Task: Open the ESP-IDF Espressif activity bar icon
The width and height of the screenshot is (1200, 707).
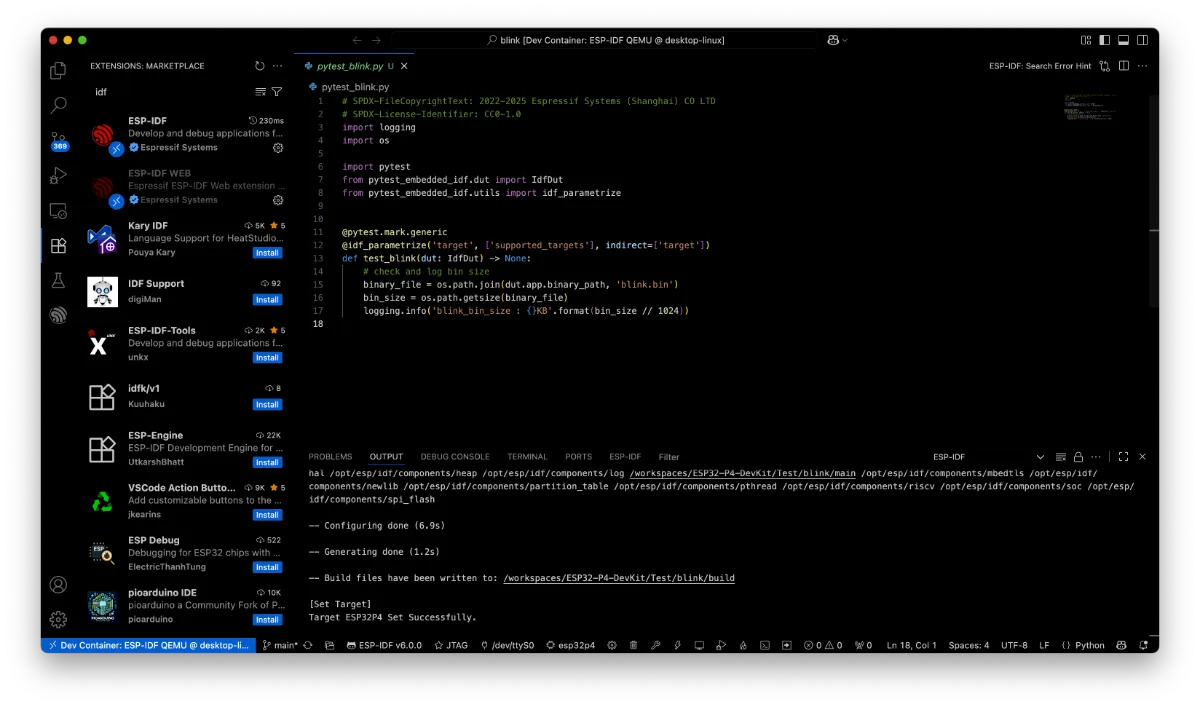Action: pyautogui.click(x=58, y=316)
